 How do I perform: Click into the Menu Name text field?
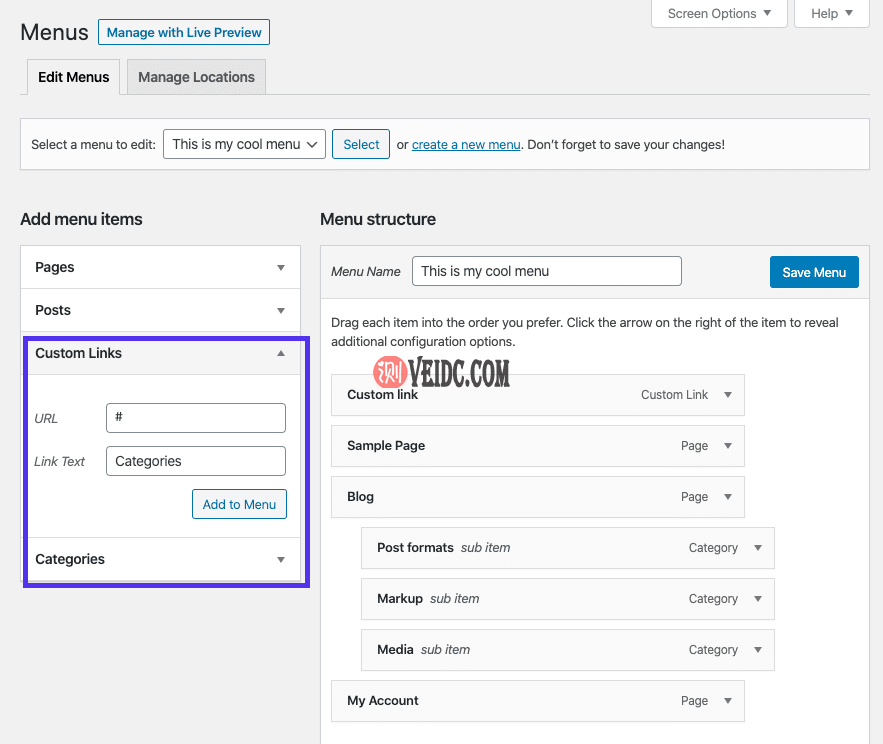tap(546, 271)
